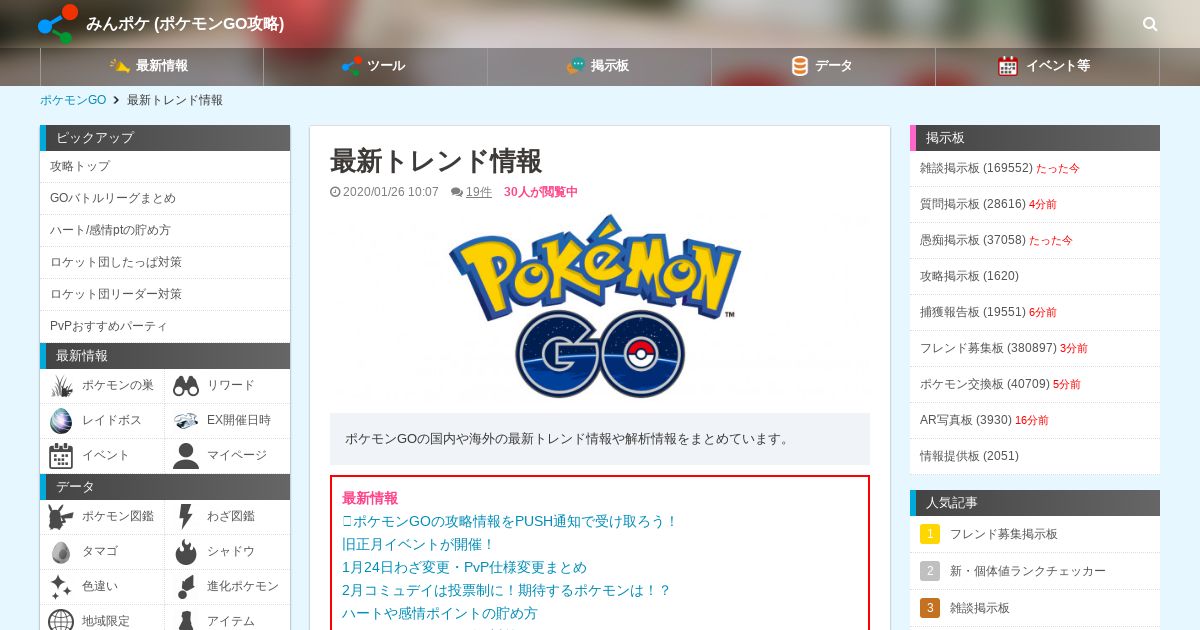The width and height of the screenshot is (1200, 630).
Task: Open 愚痴掲示板 (37058) board
Action: tap(1035, 240)
